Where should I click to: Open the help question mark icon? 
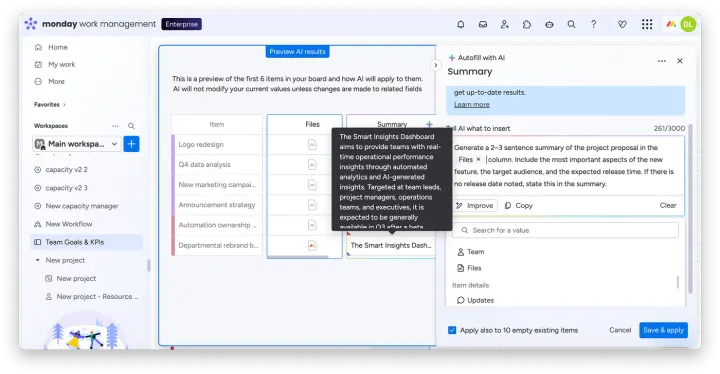(x=593, y=24)
